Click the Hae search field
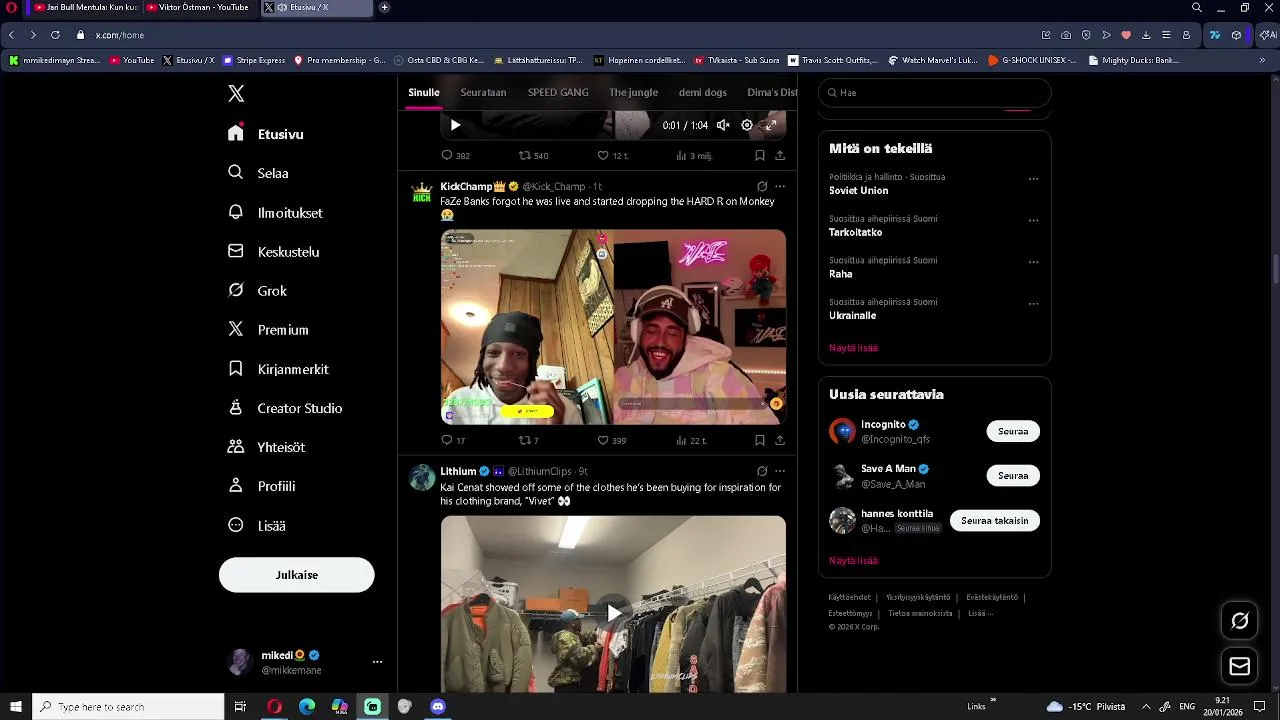The image size is (1280, 720). [x=935, y=92]
